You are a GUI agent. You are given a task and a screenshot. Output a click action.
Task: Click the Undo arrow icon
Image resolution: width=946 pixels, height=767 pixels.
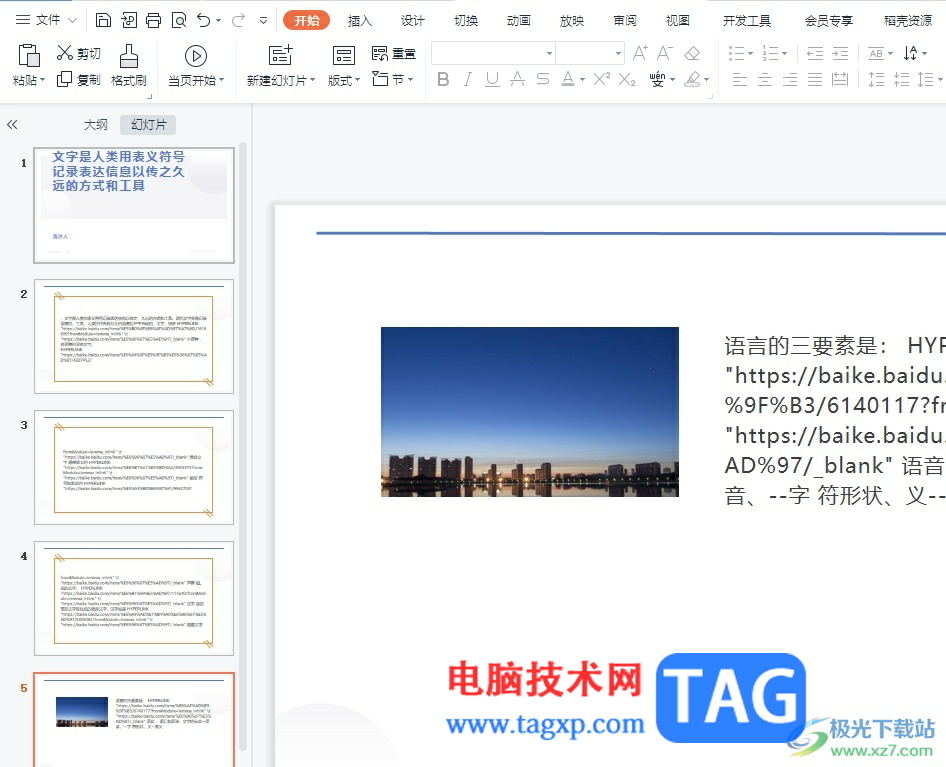click(x=204, y=21)
